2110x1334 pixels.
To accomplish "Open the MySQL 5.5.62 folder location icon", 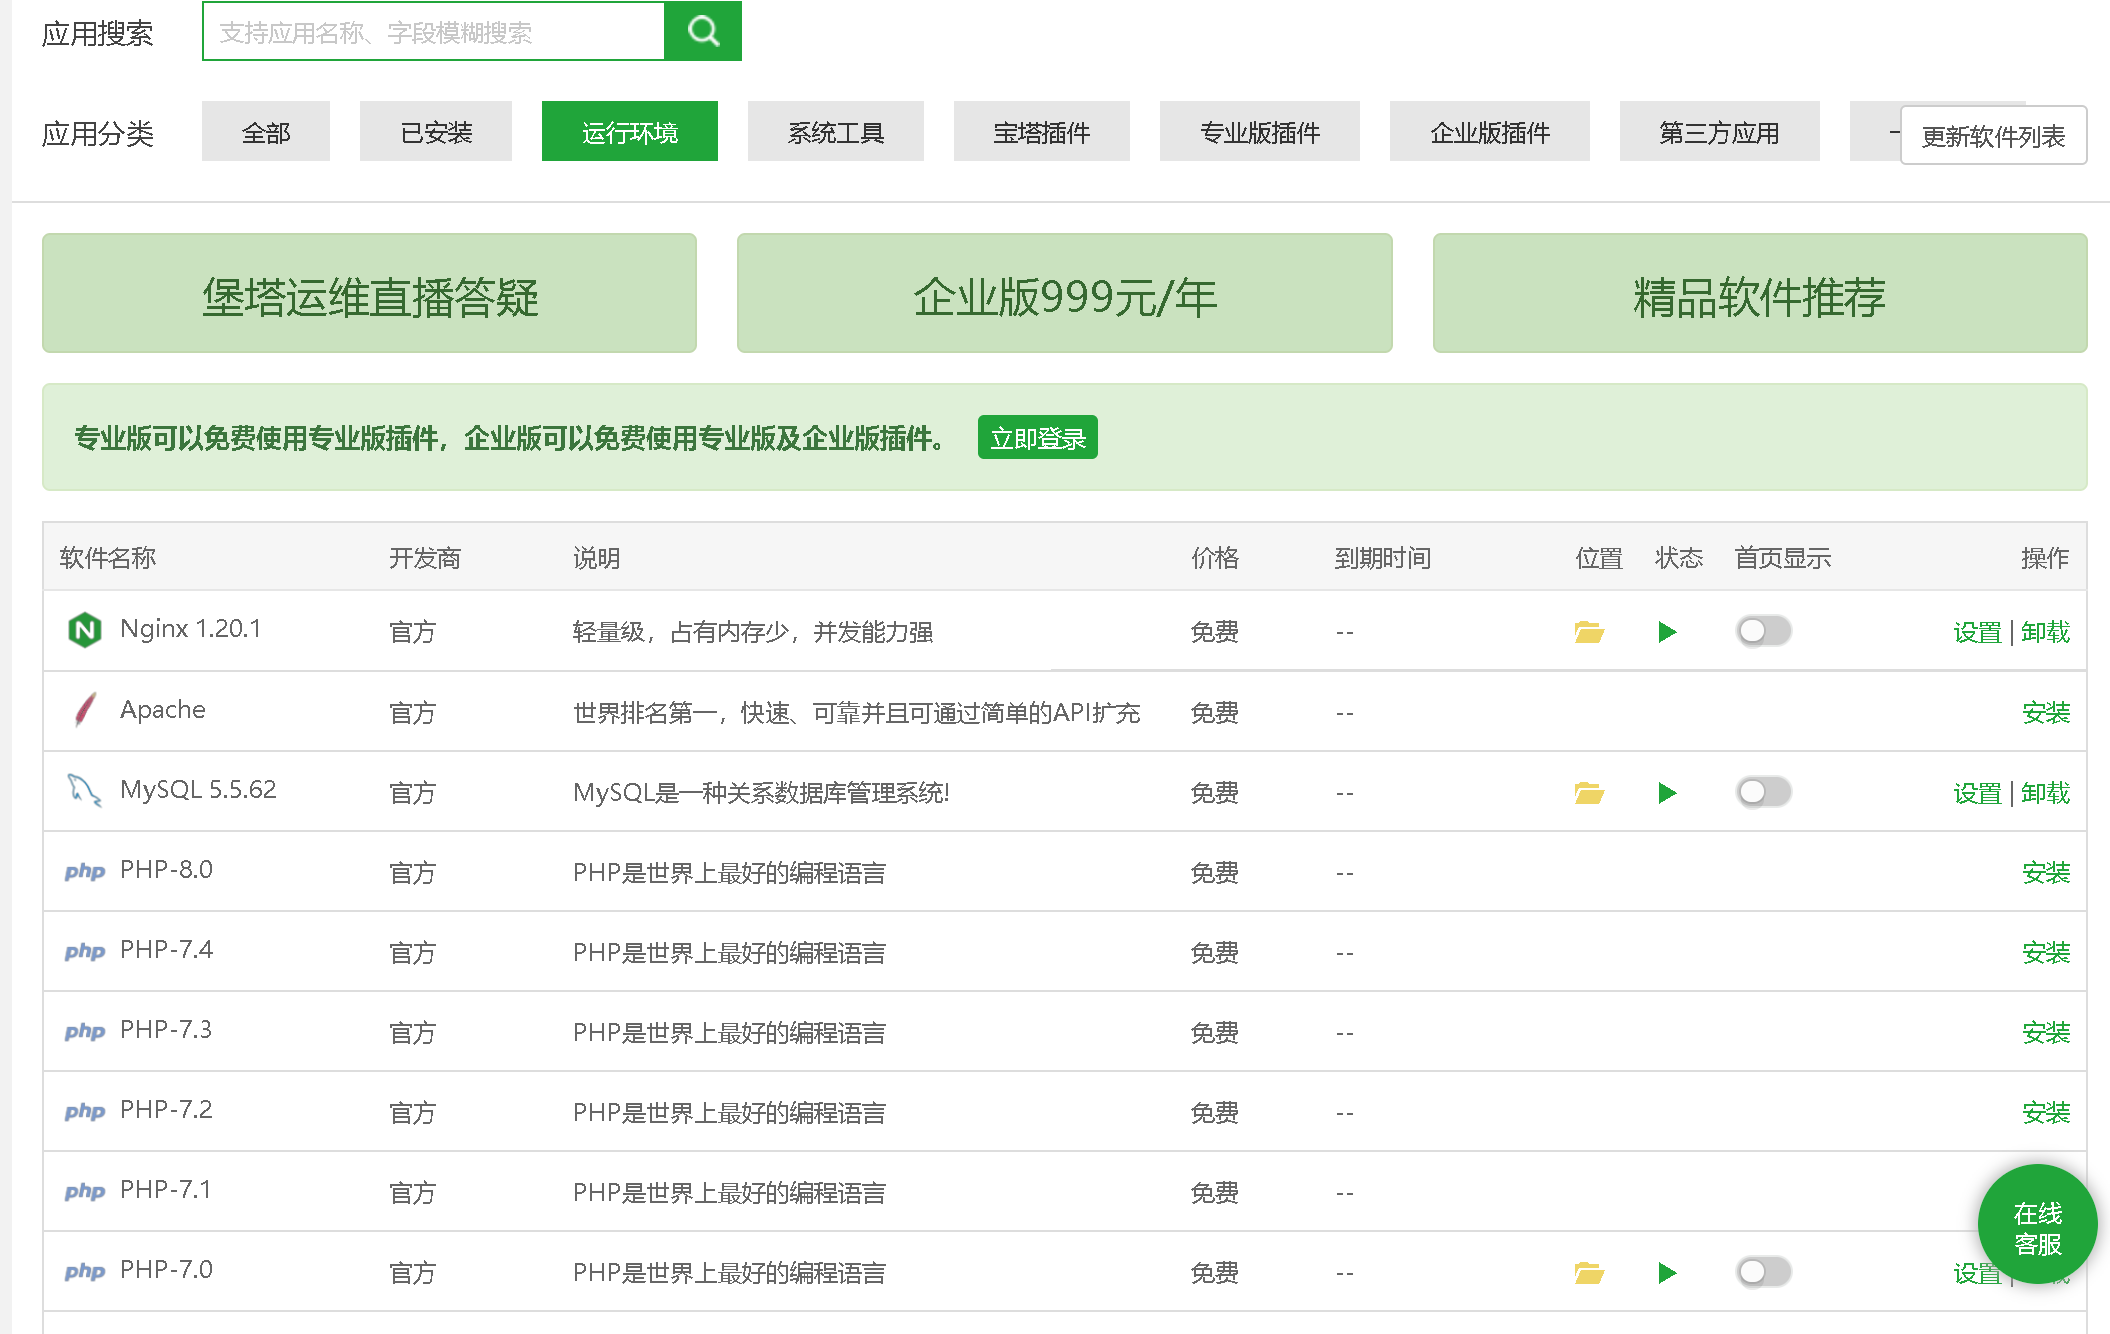I will (x=1588, y=793).
